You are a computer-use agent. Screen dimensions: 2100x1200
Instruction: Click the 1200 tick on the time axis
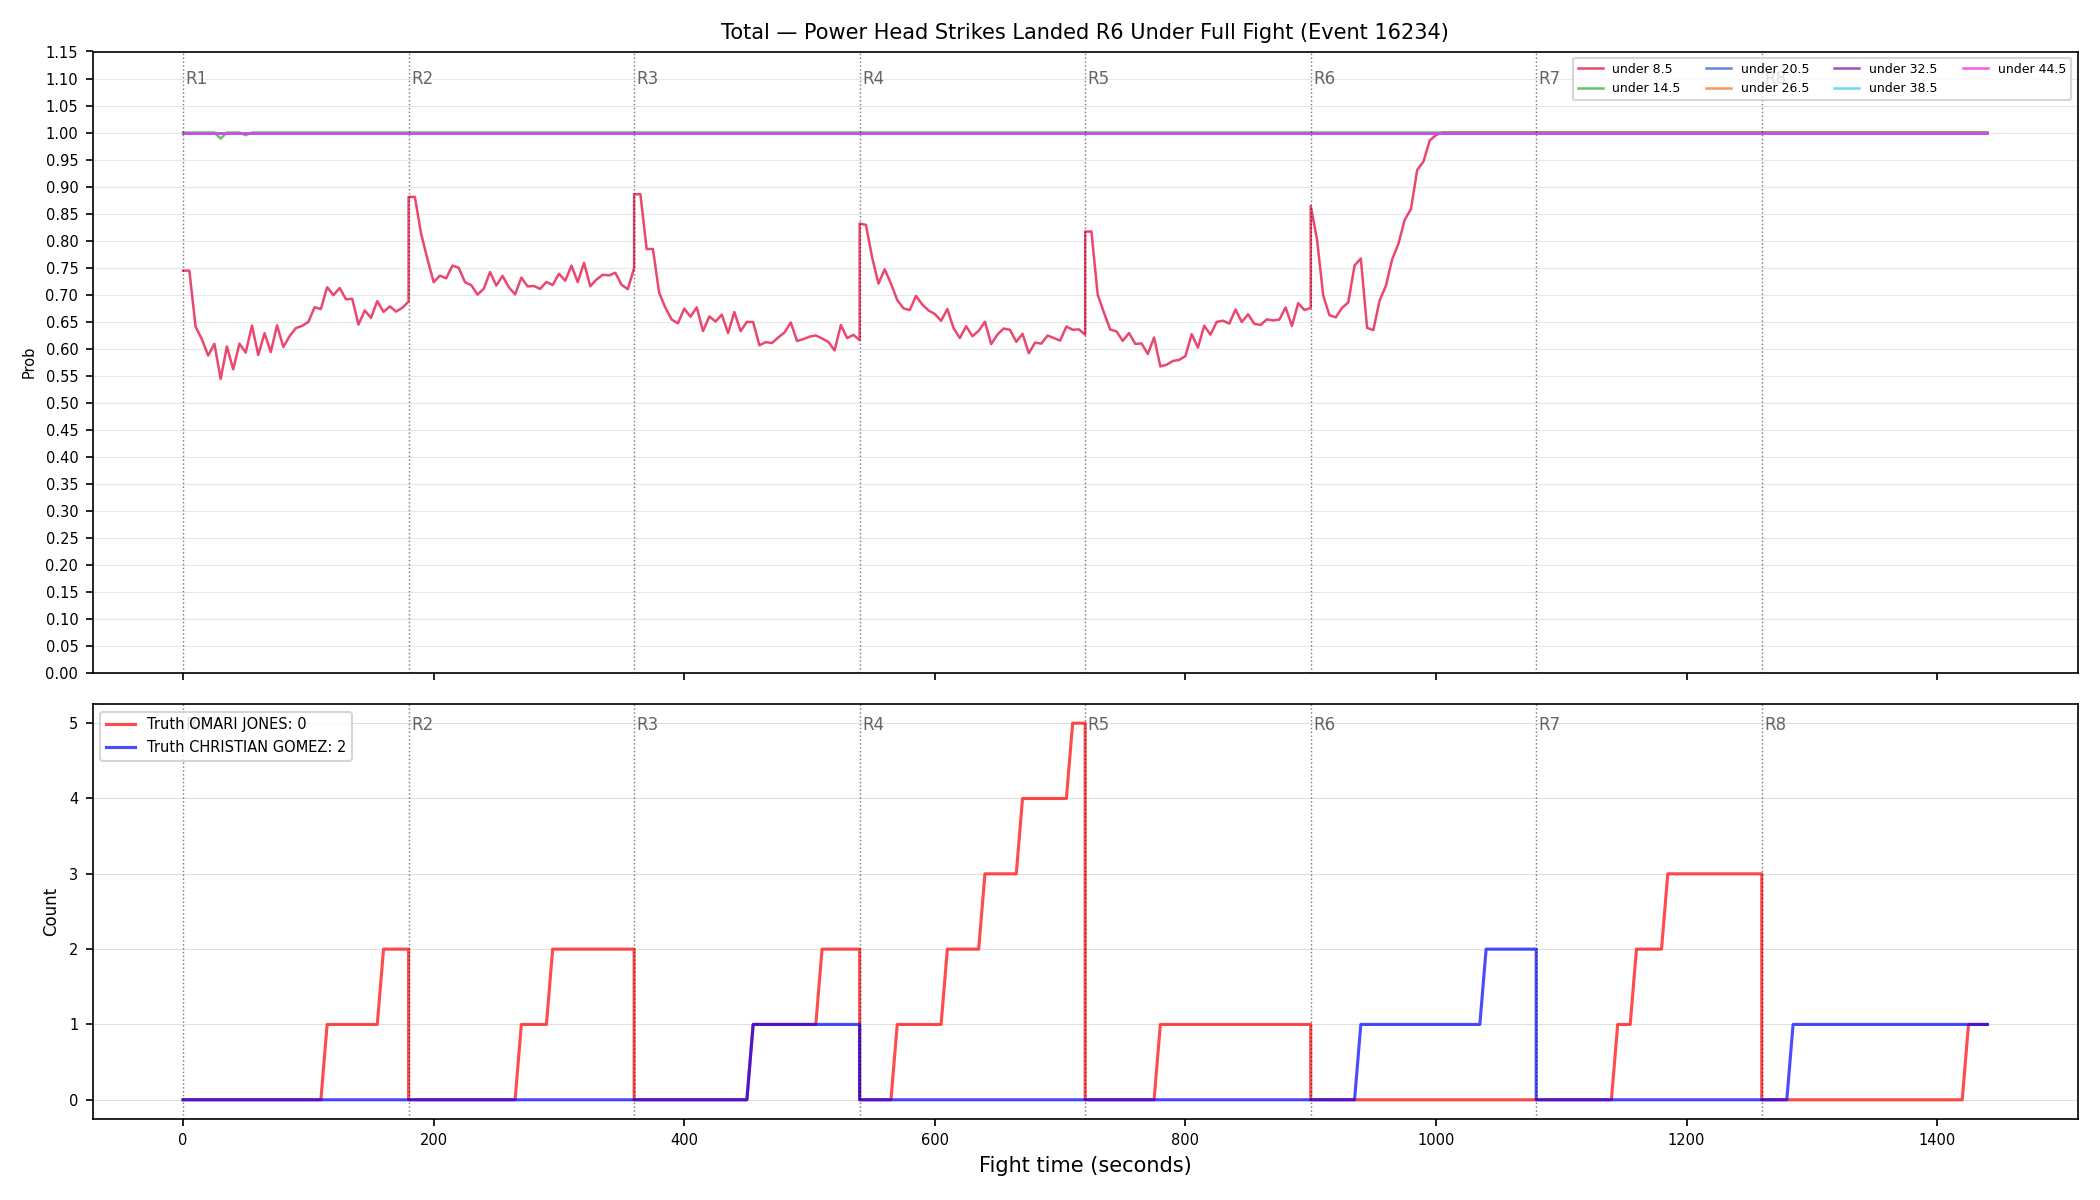(x=1687, y=1138)
